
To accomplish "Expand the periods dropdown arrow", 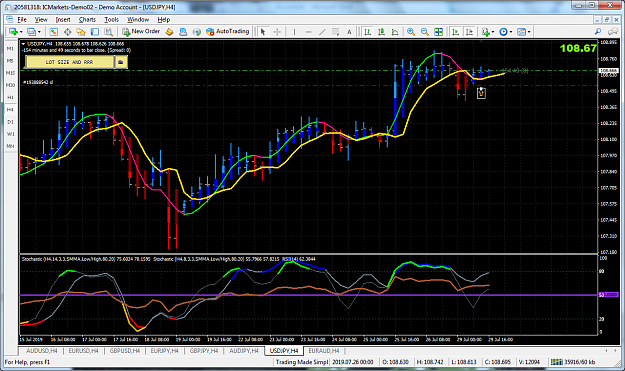I will (x=511, y=32).
